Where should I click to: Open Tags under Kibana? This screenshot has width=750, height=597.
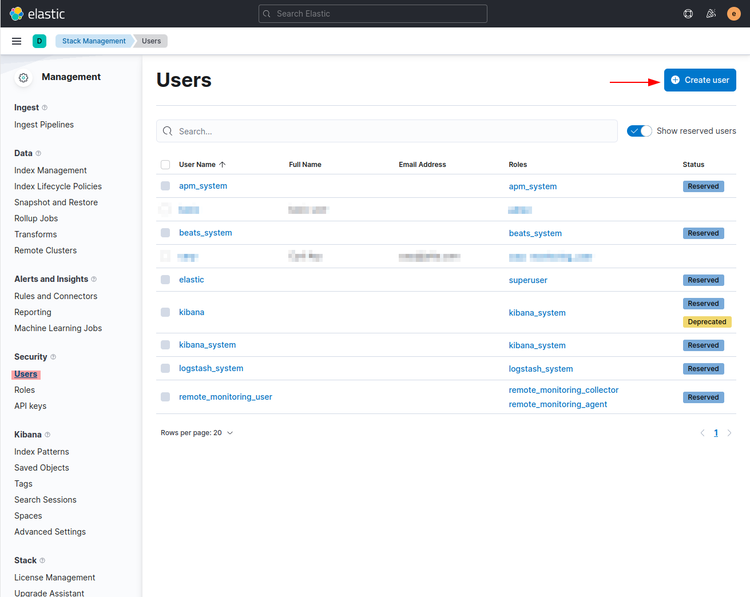coord(23,484)
